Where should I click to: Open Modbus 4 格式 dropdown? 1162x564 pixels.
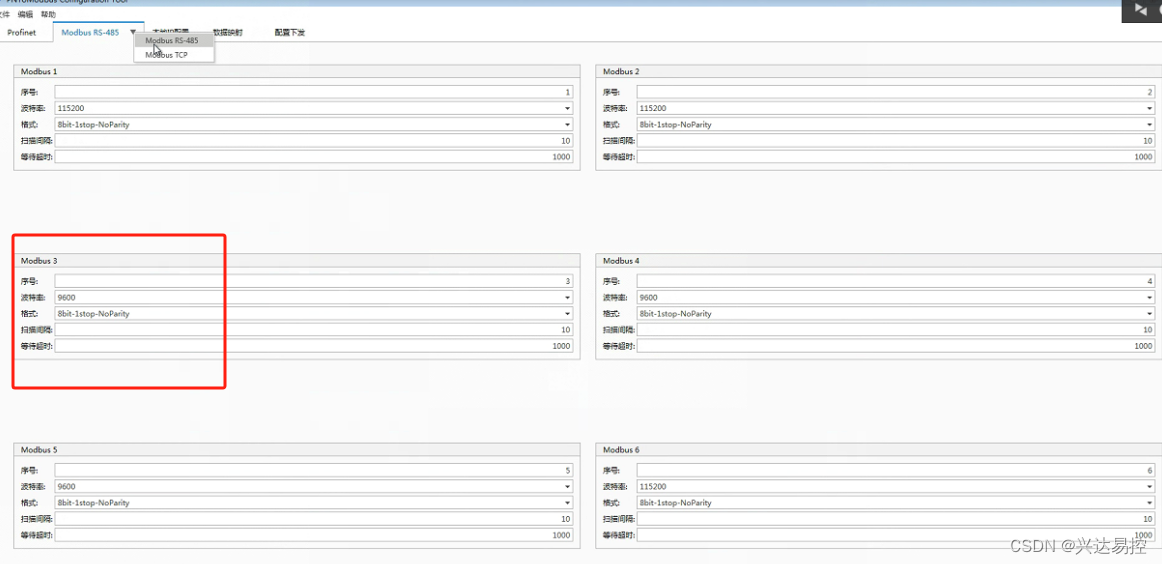(895, 313)
